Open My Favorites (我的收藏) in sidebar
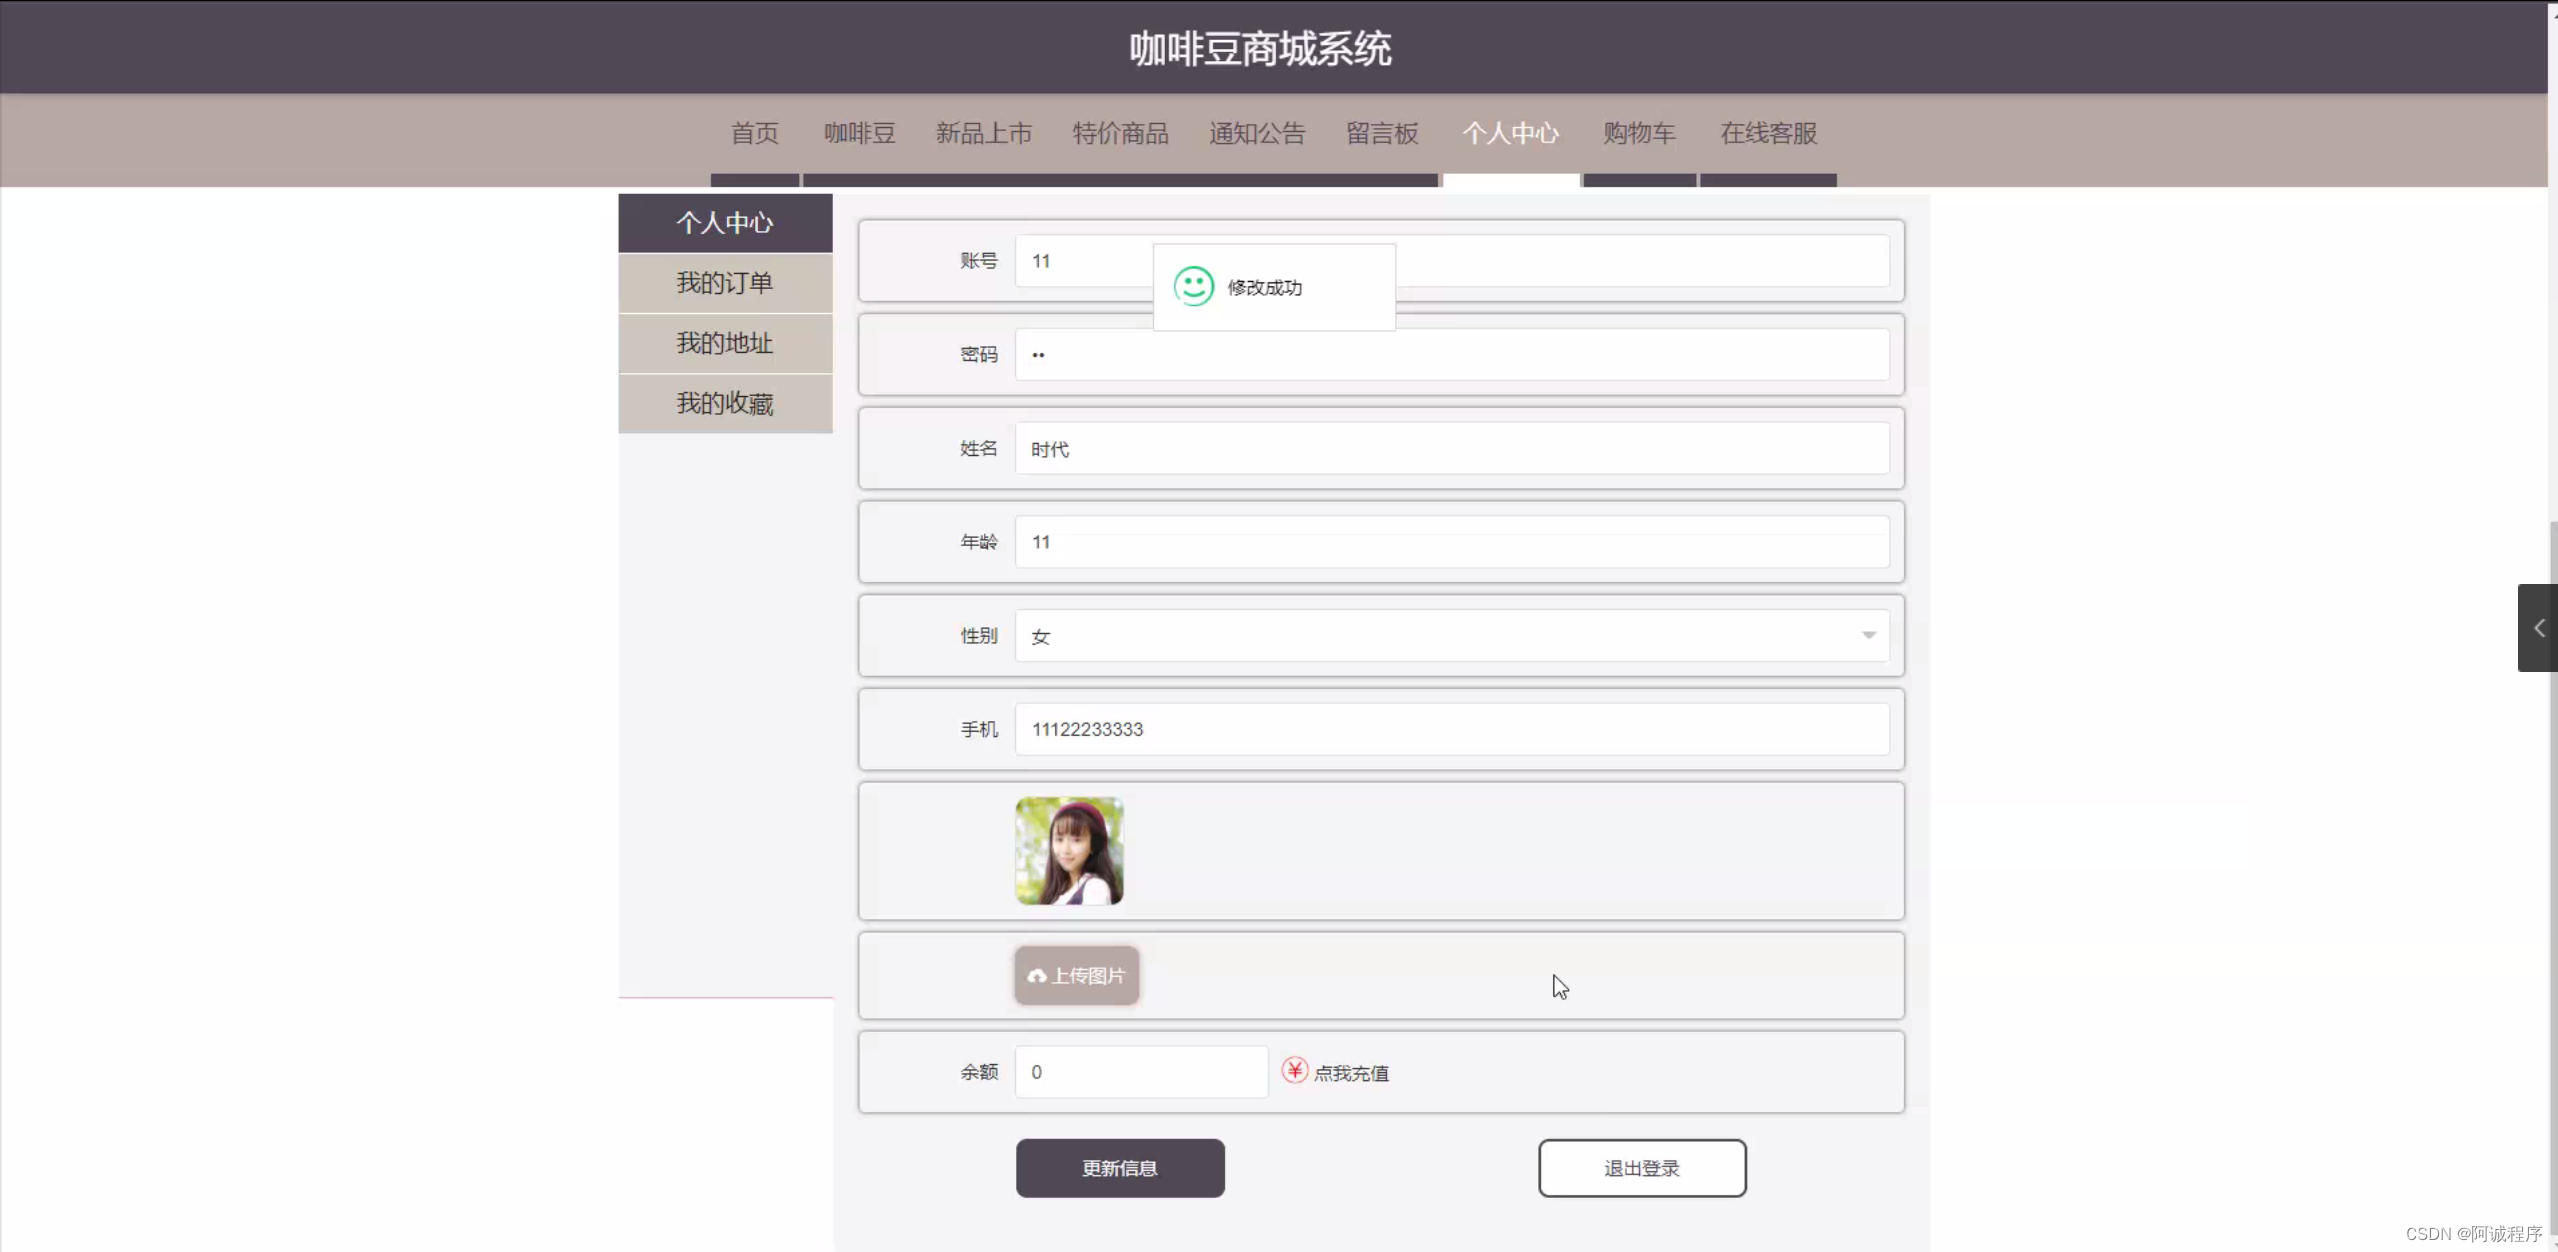Screen dimensions: 2558x1252 click(724, 403)
